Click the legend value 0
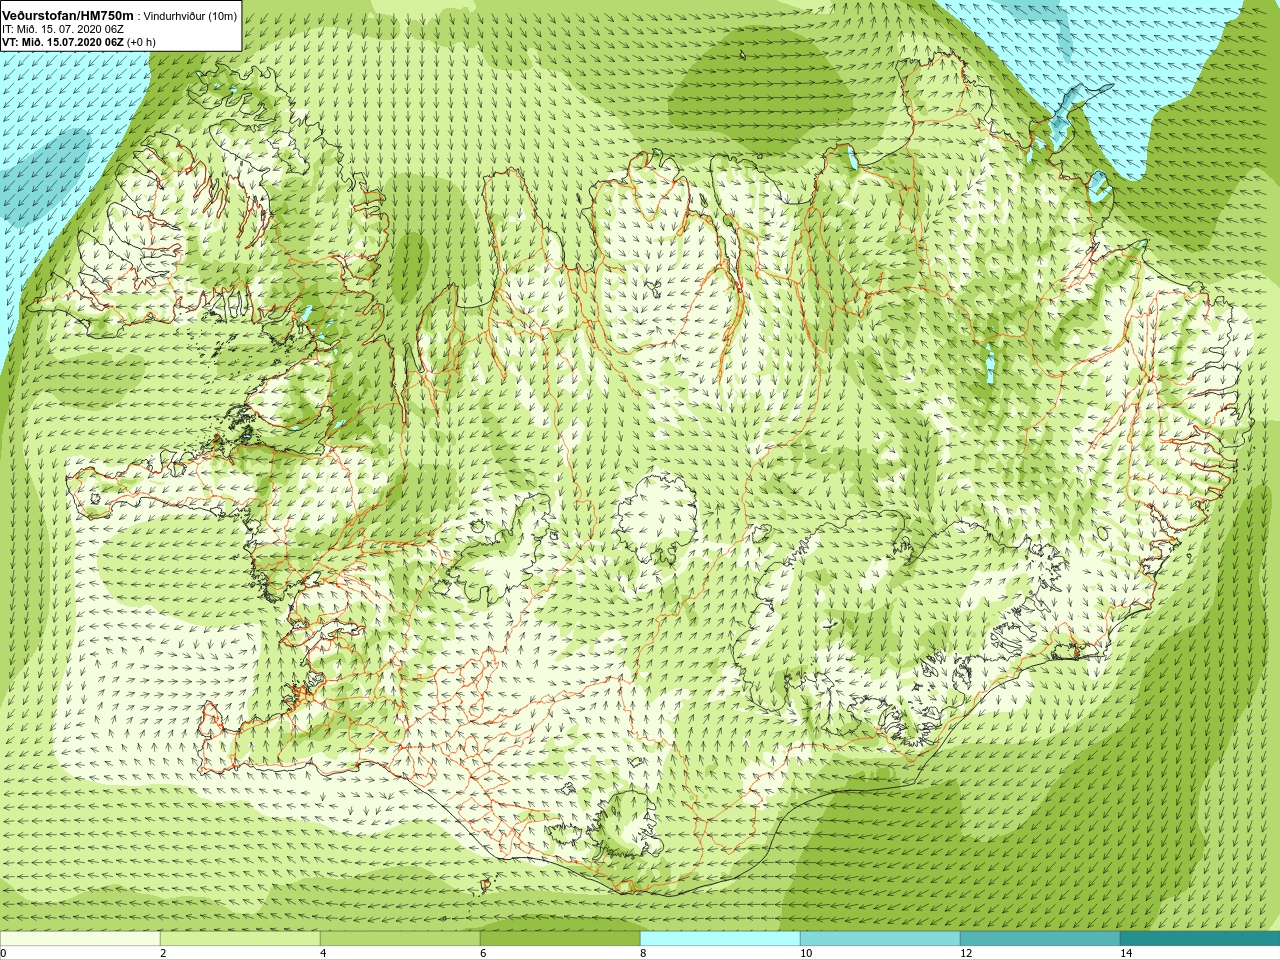The height and width of the screenshot is (960, 1280). (4, 953)
